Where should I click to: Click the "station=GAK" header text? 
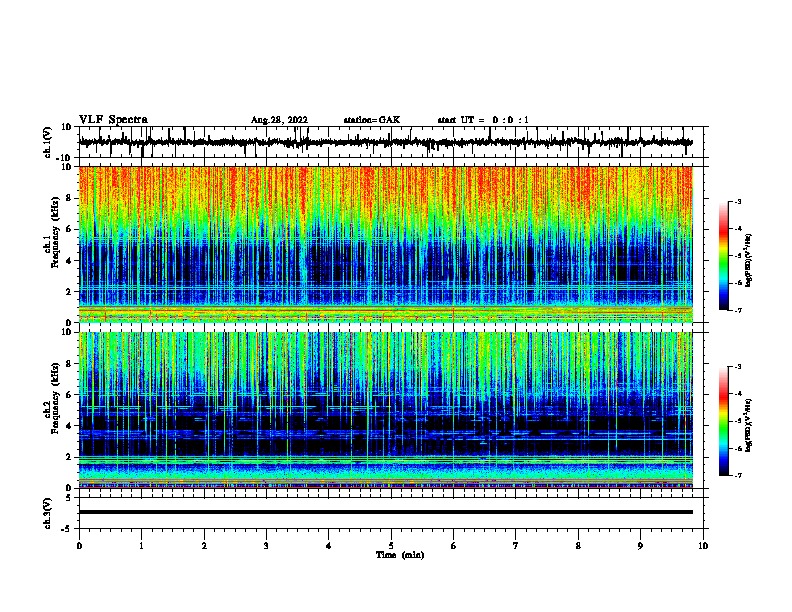pyautogui.click(x=372, y=120)
